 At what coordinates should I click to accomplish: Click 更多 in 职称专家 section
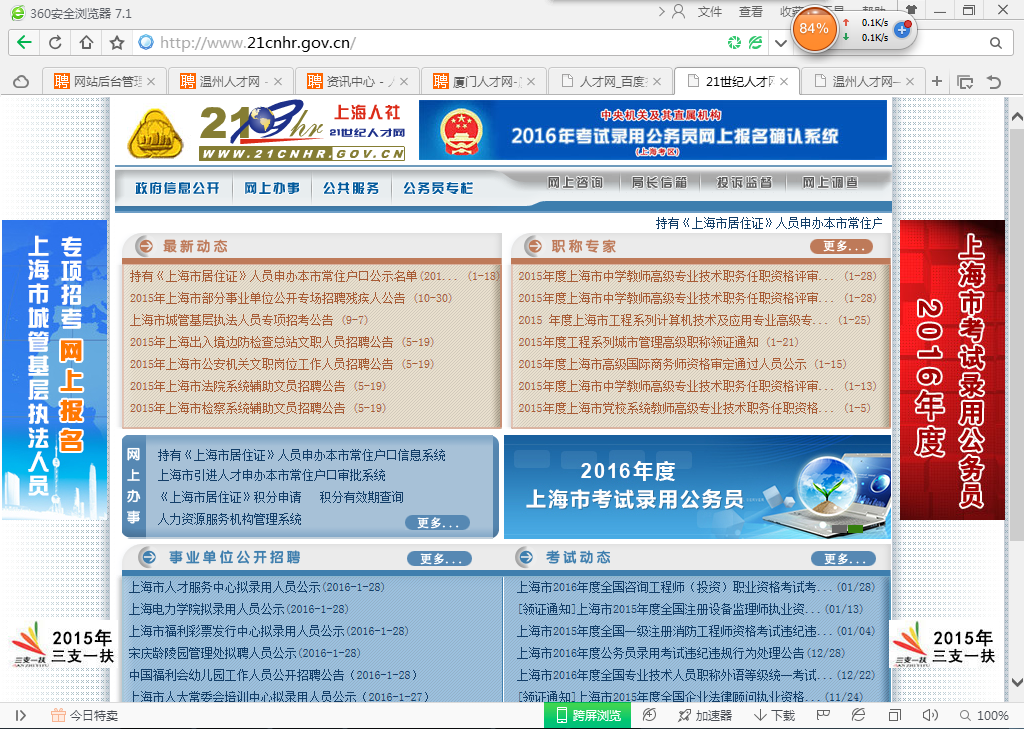[841, 246]
